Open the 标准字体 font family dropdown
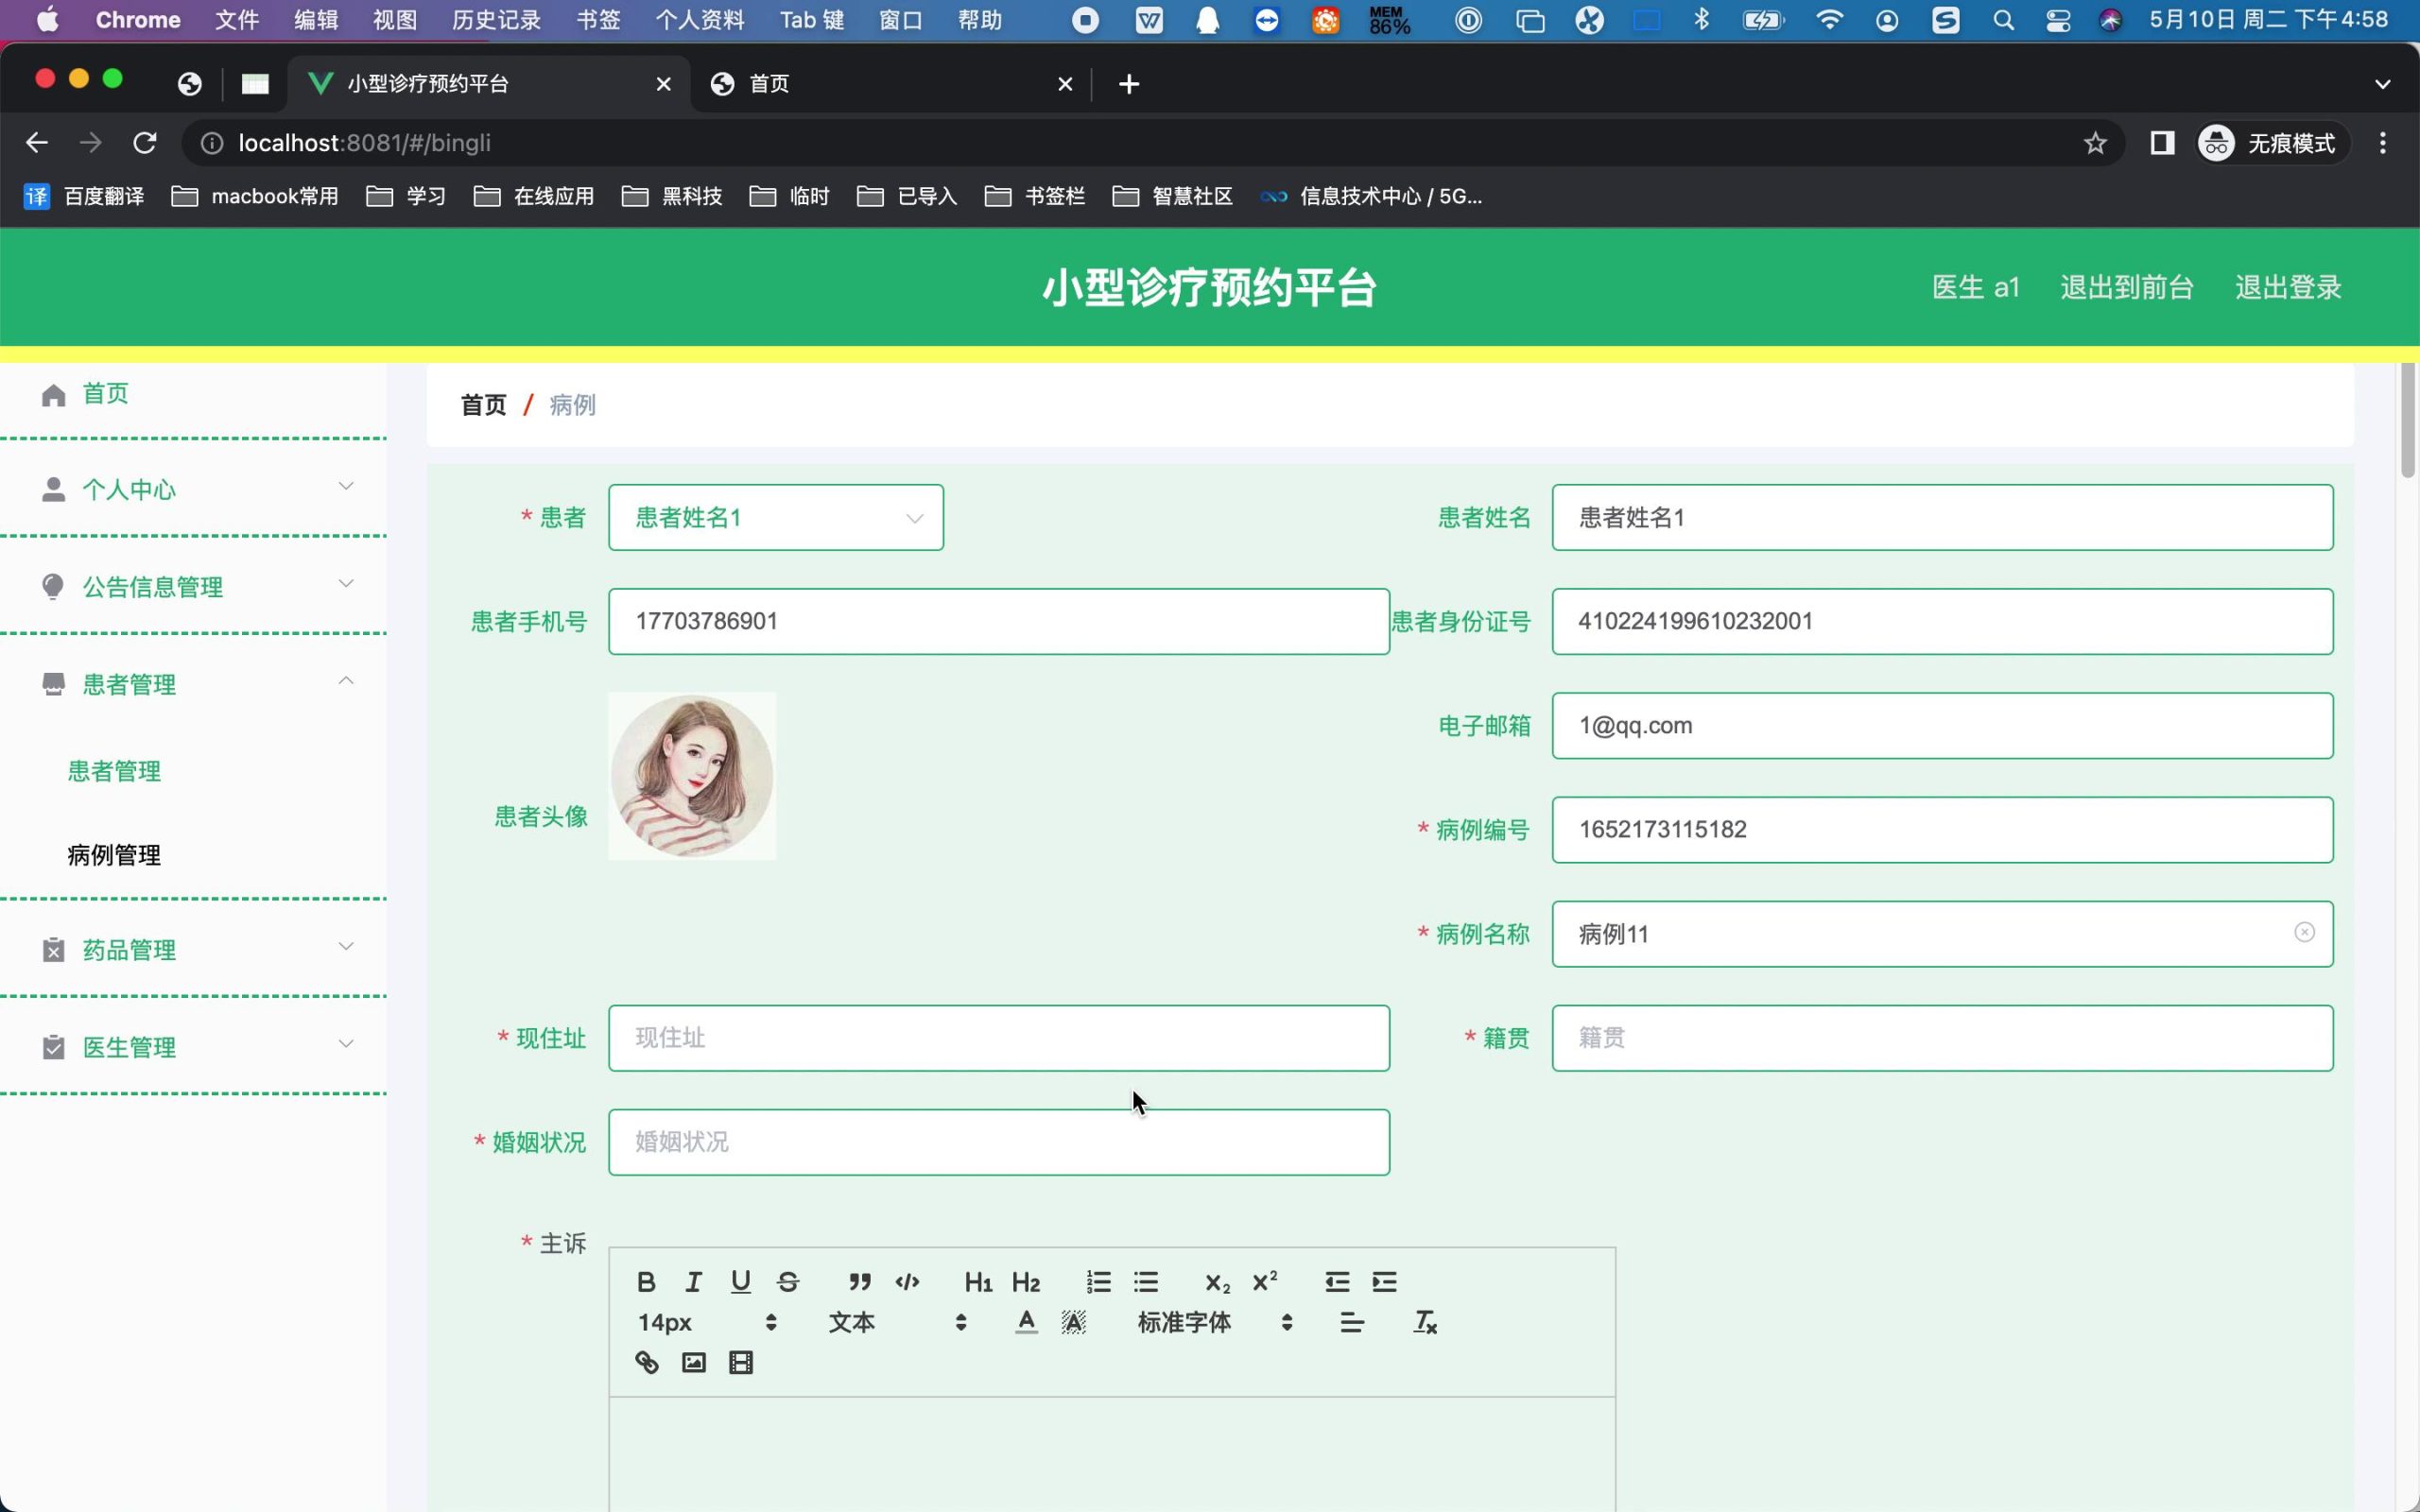The height and width of the screenshot is (1512, 2420). (x=1213, y=1323)
